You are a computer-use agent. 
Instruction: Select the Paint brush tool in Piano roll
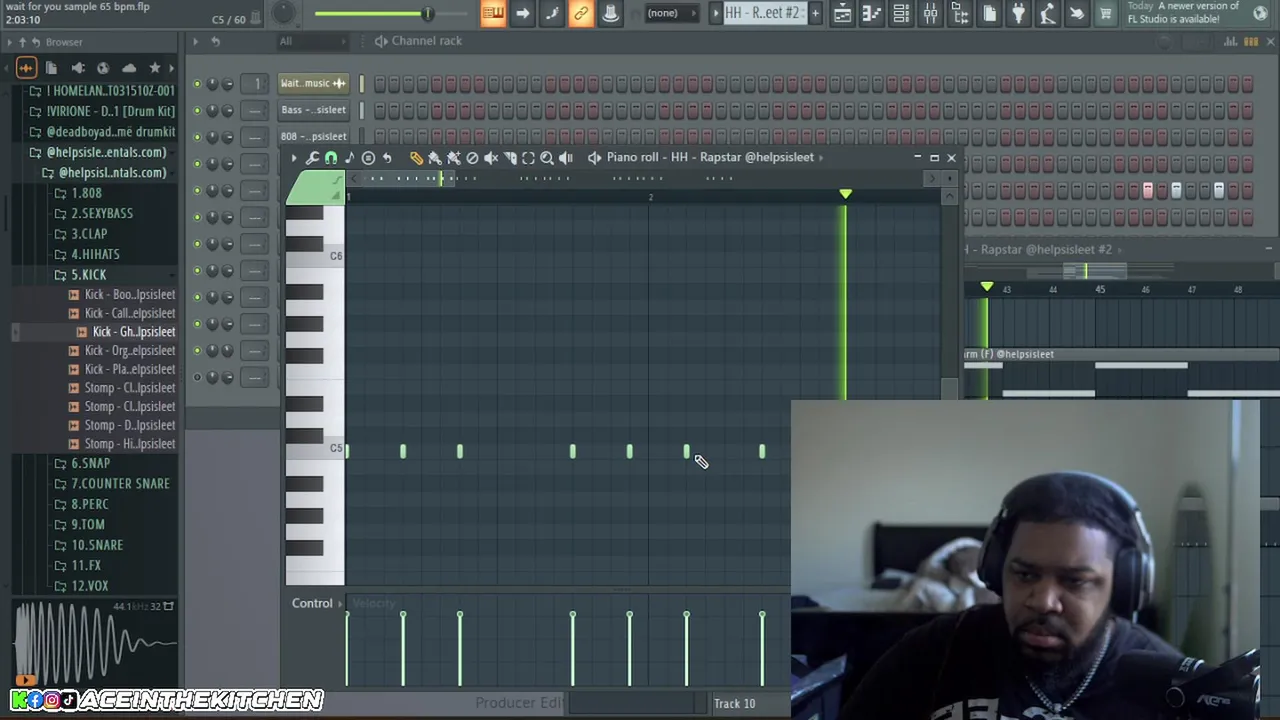tap(435, 158)
